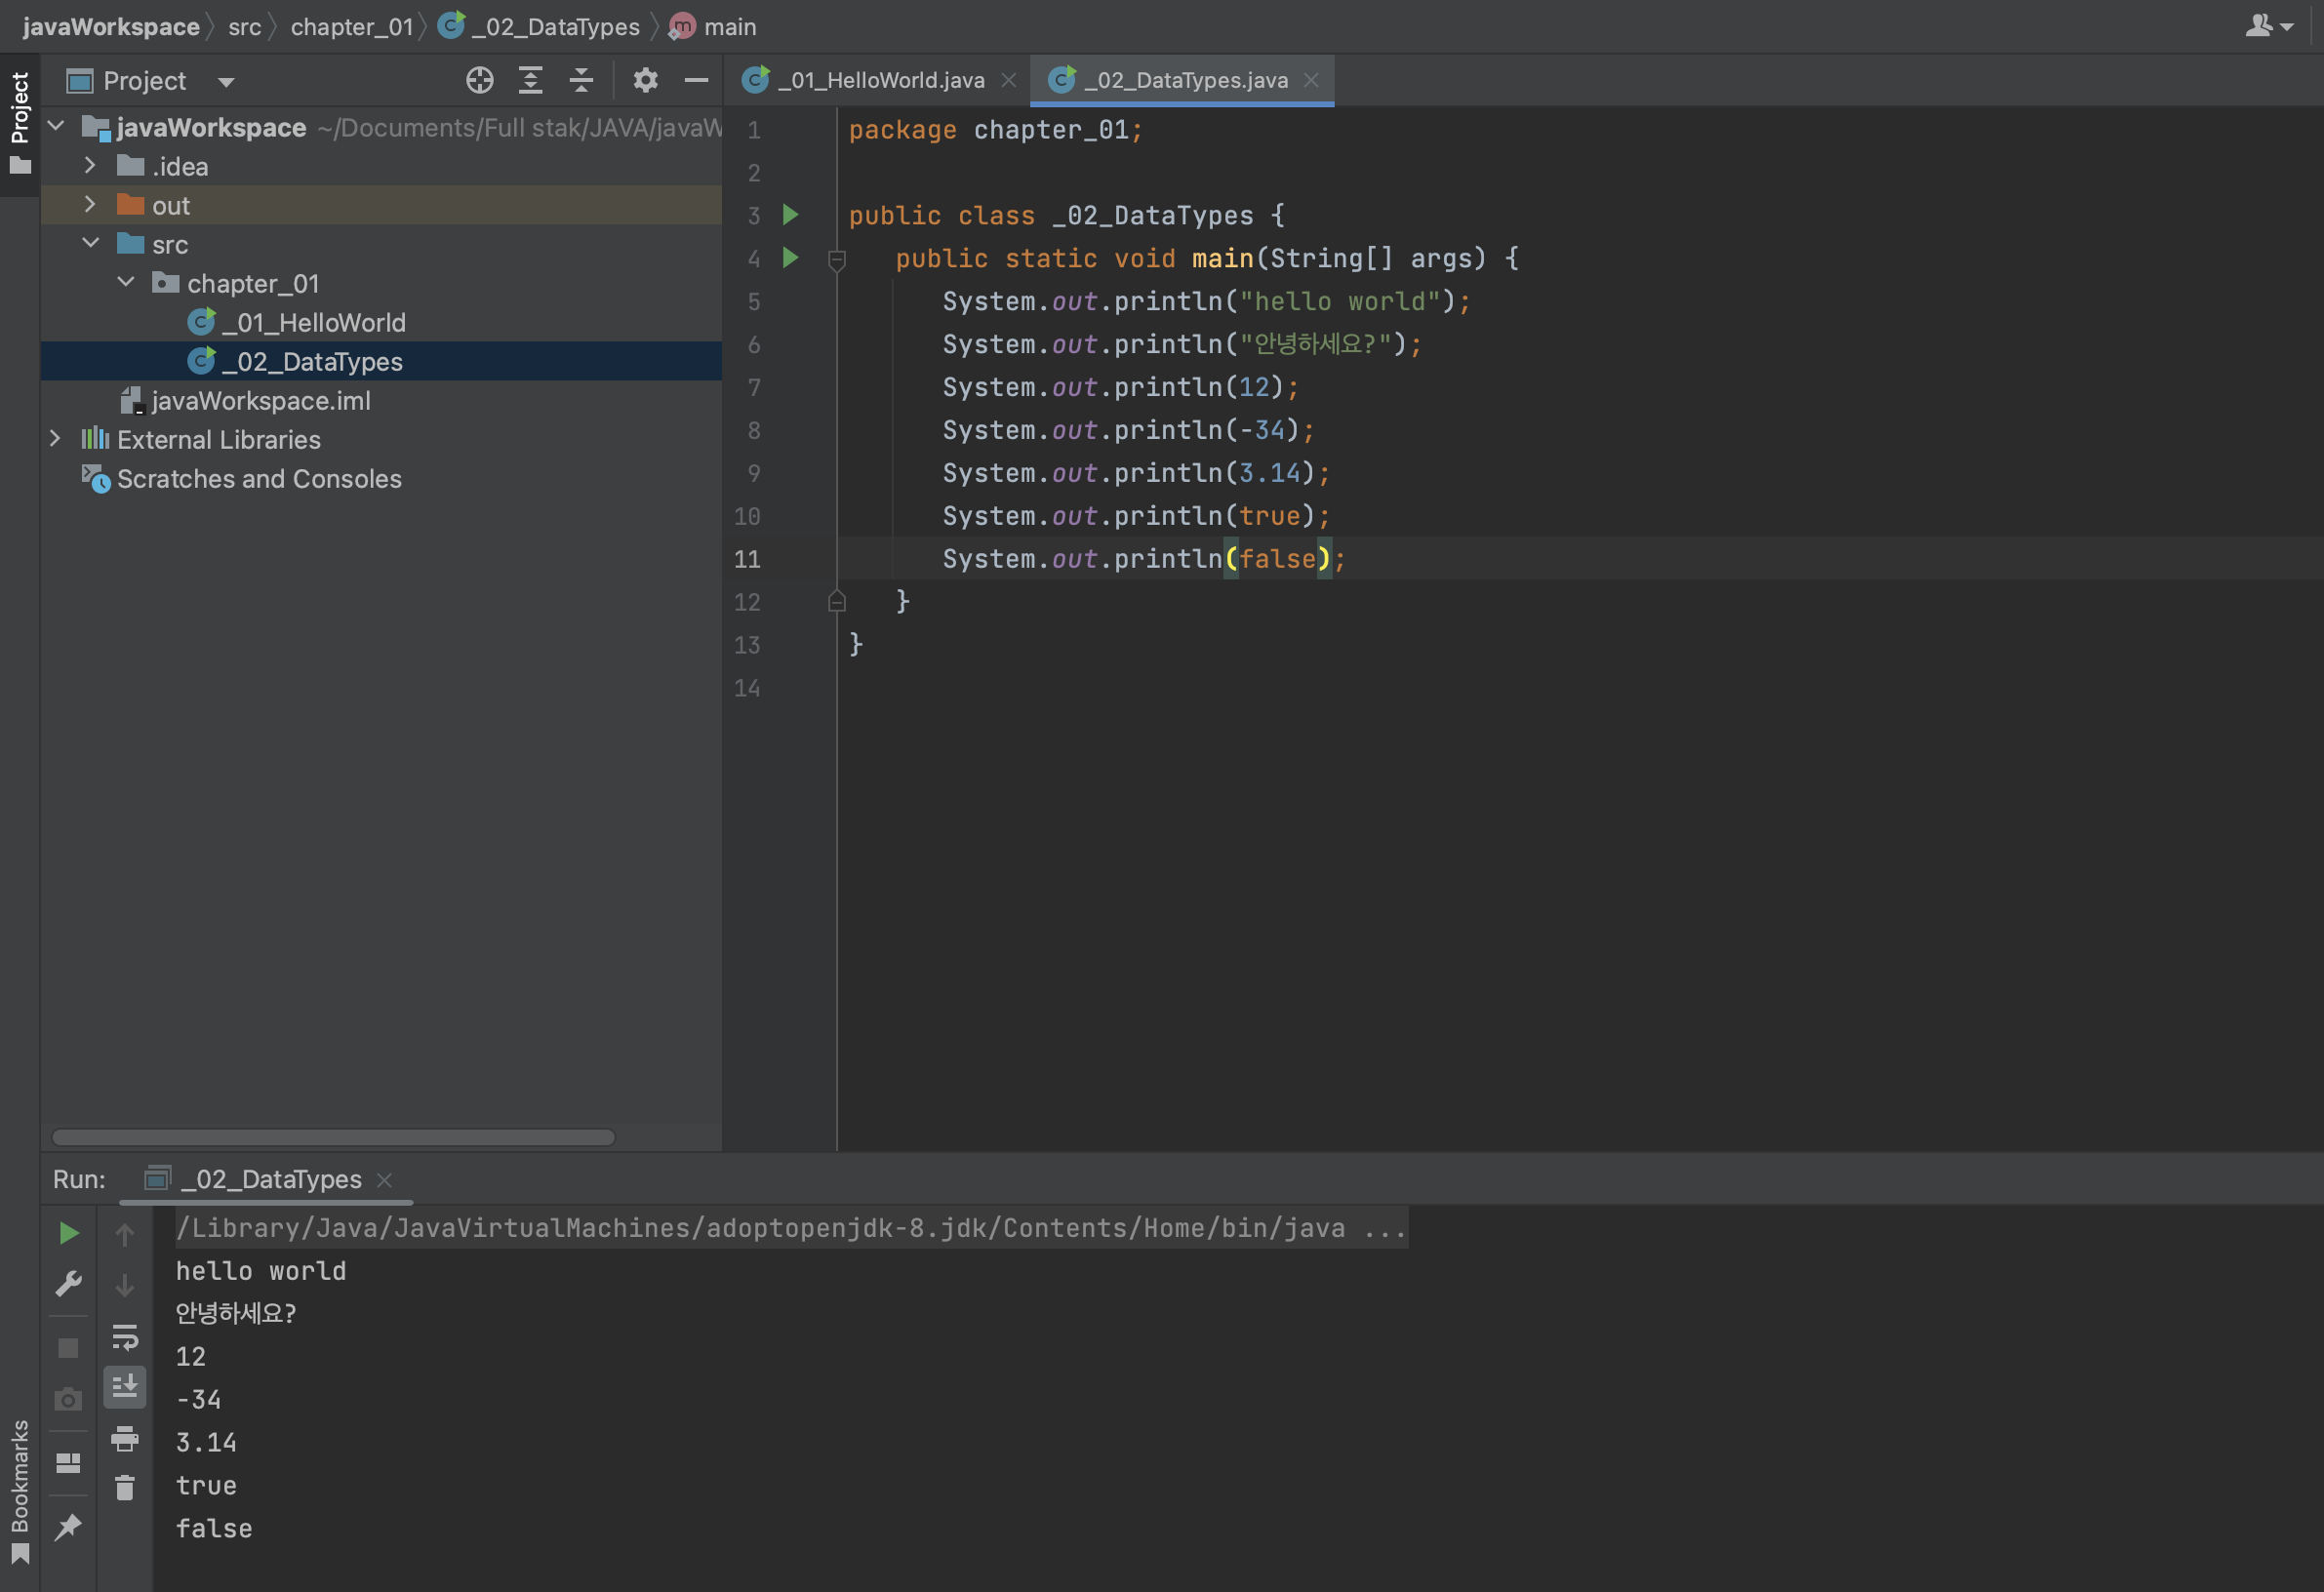Toggle scroll to end in console

[124, 1387]
